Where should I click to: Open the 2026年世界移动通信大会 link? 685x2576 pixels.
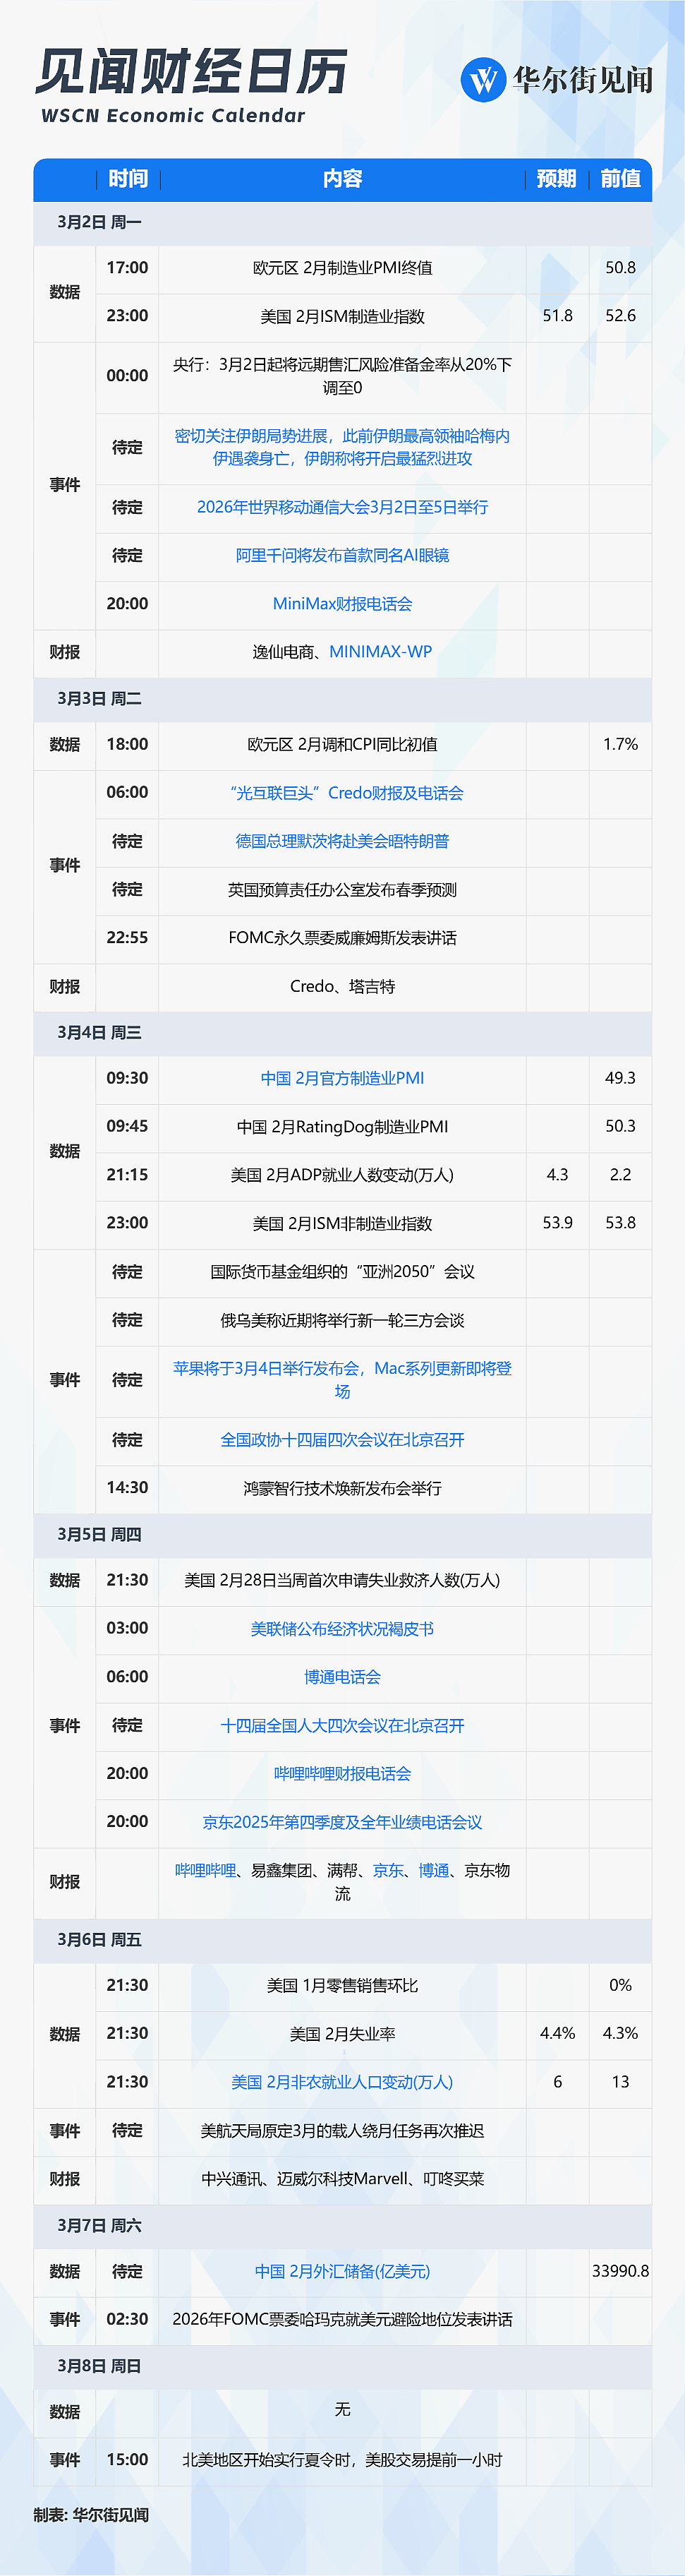tap(342, 508)
